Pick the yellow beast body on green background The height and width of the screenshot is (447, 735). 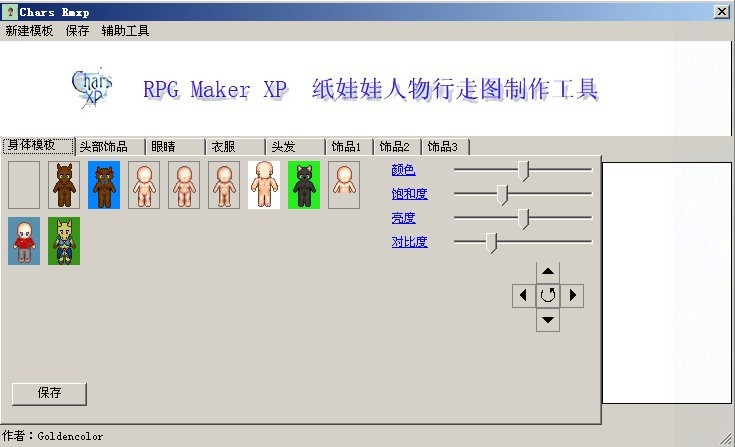(x=64, y=241)
